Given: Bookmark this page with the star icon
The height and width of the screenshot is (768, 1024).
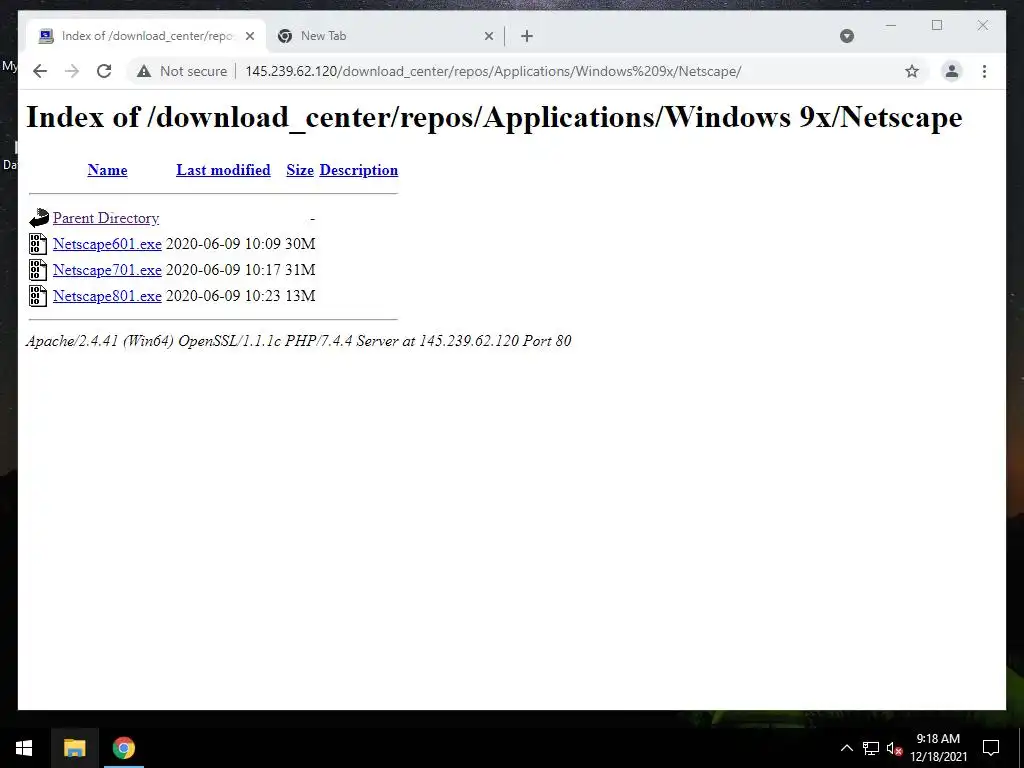Looking at the screenshot, I should tap(912, 71).
